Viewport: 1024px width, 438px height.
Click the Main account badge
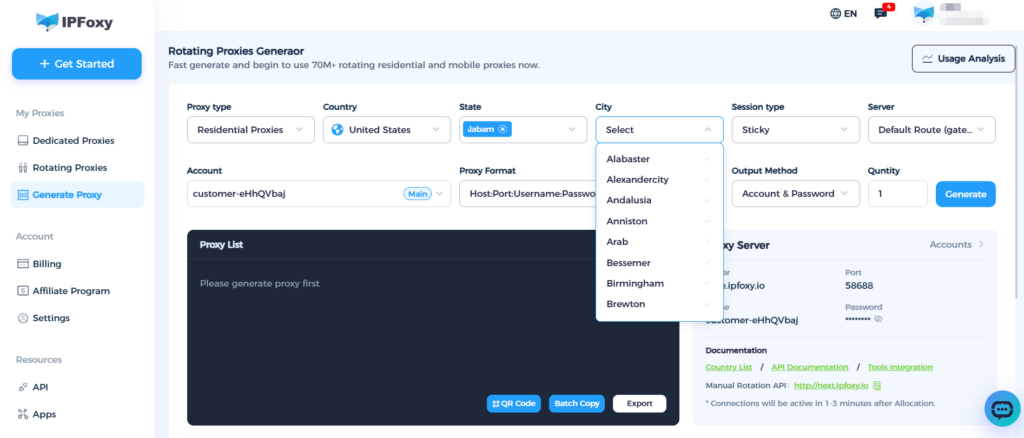pyautogui.click(x=417, y=194)
